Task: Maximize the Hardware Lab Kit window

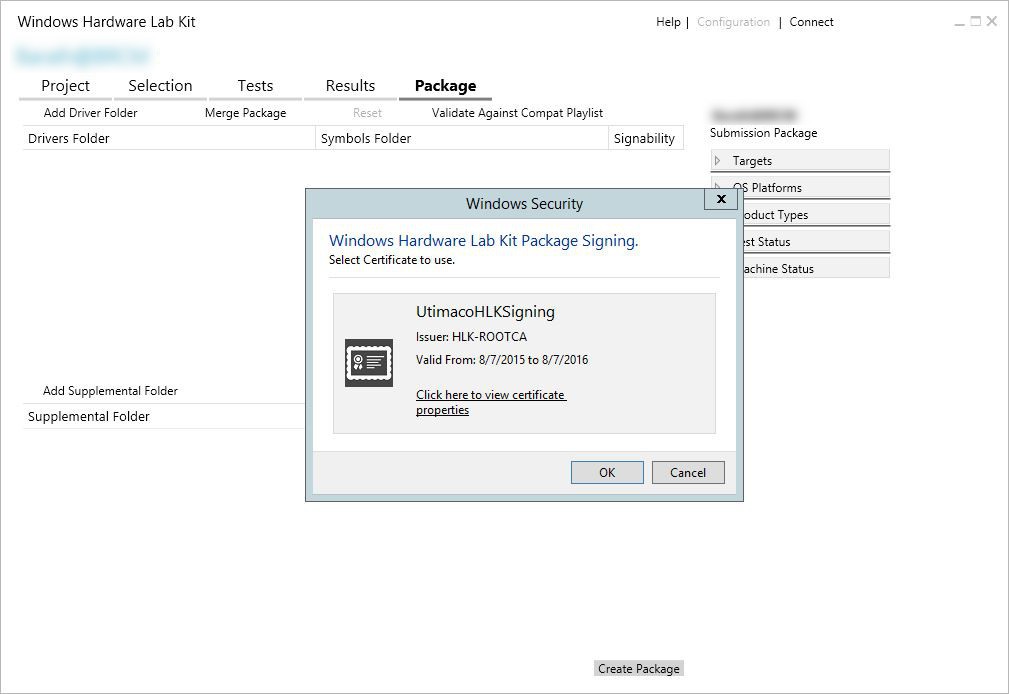Action: 976,21
